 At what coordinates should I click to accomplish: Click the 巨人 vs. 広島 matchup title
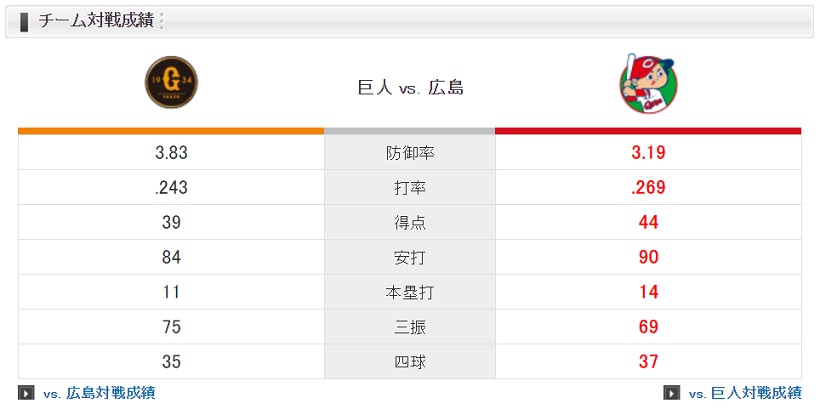click(x=410, y=88)
